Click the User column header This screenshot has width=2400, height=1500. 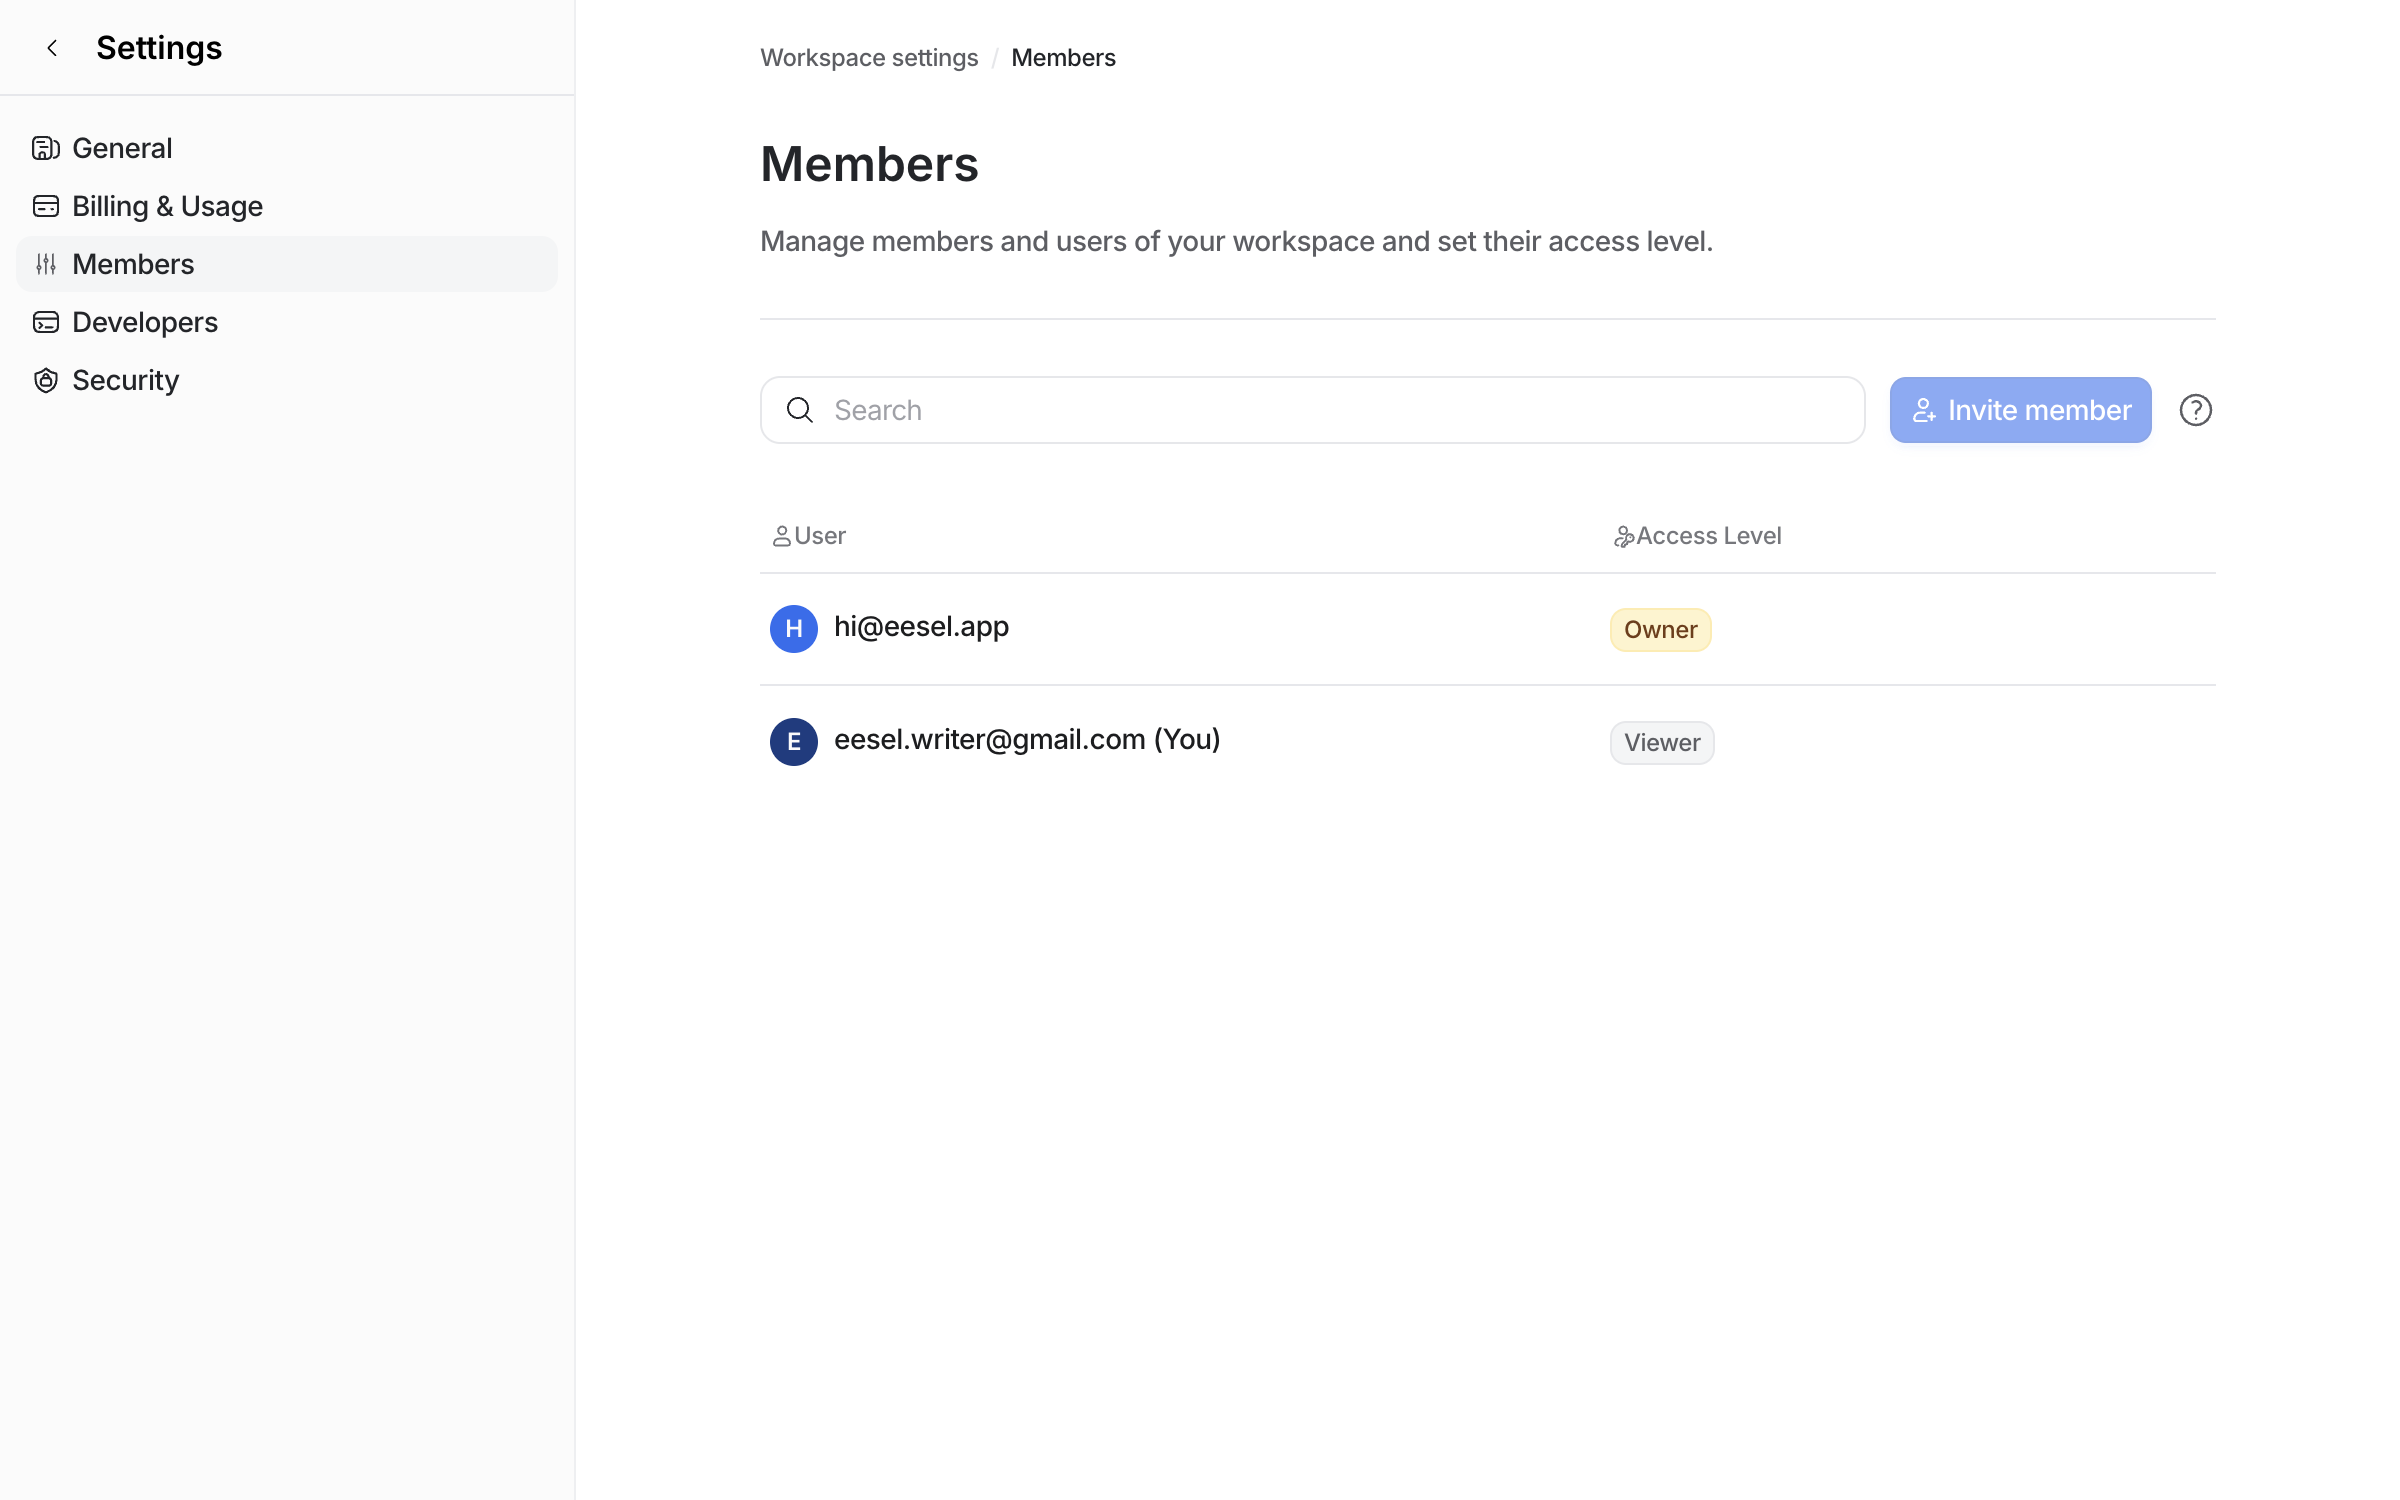click(x=809, y=536)
